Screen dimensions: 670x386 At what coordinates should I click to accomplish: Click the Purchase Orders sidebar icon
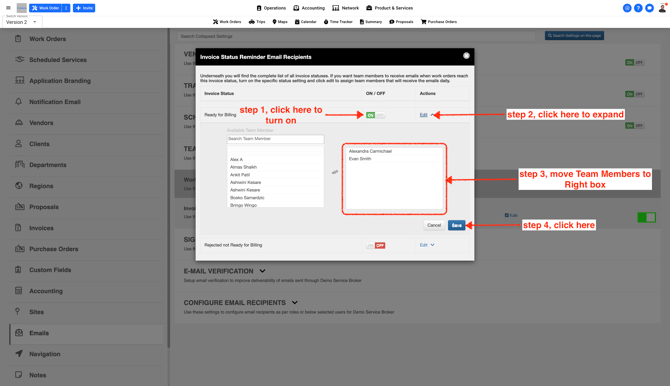coord(19,248)
